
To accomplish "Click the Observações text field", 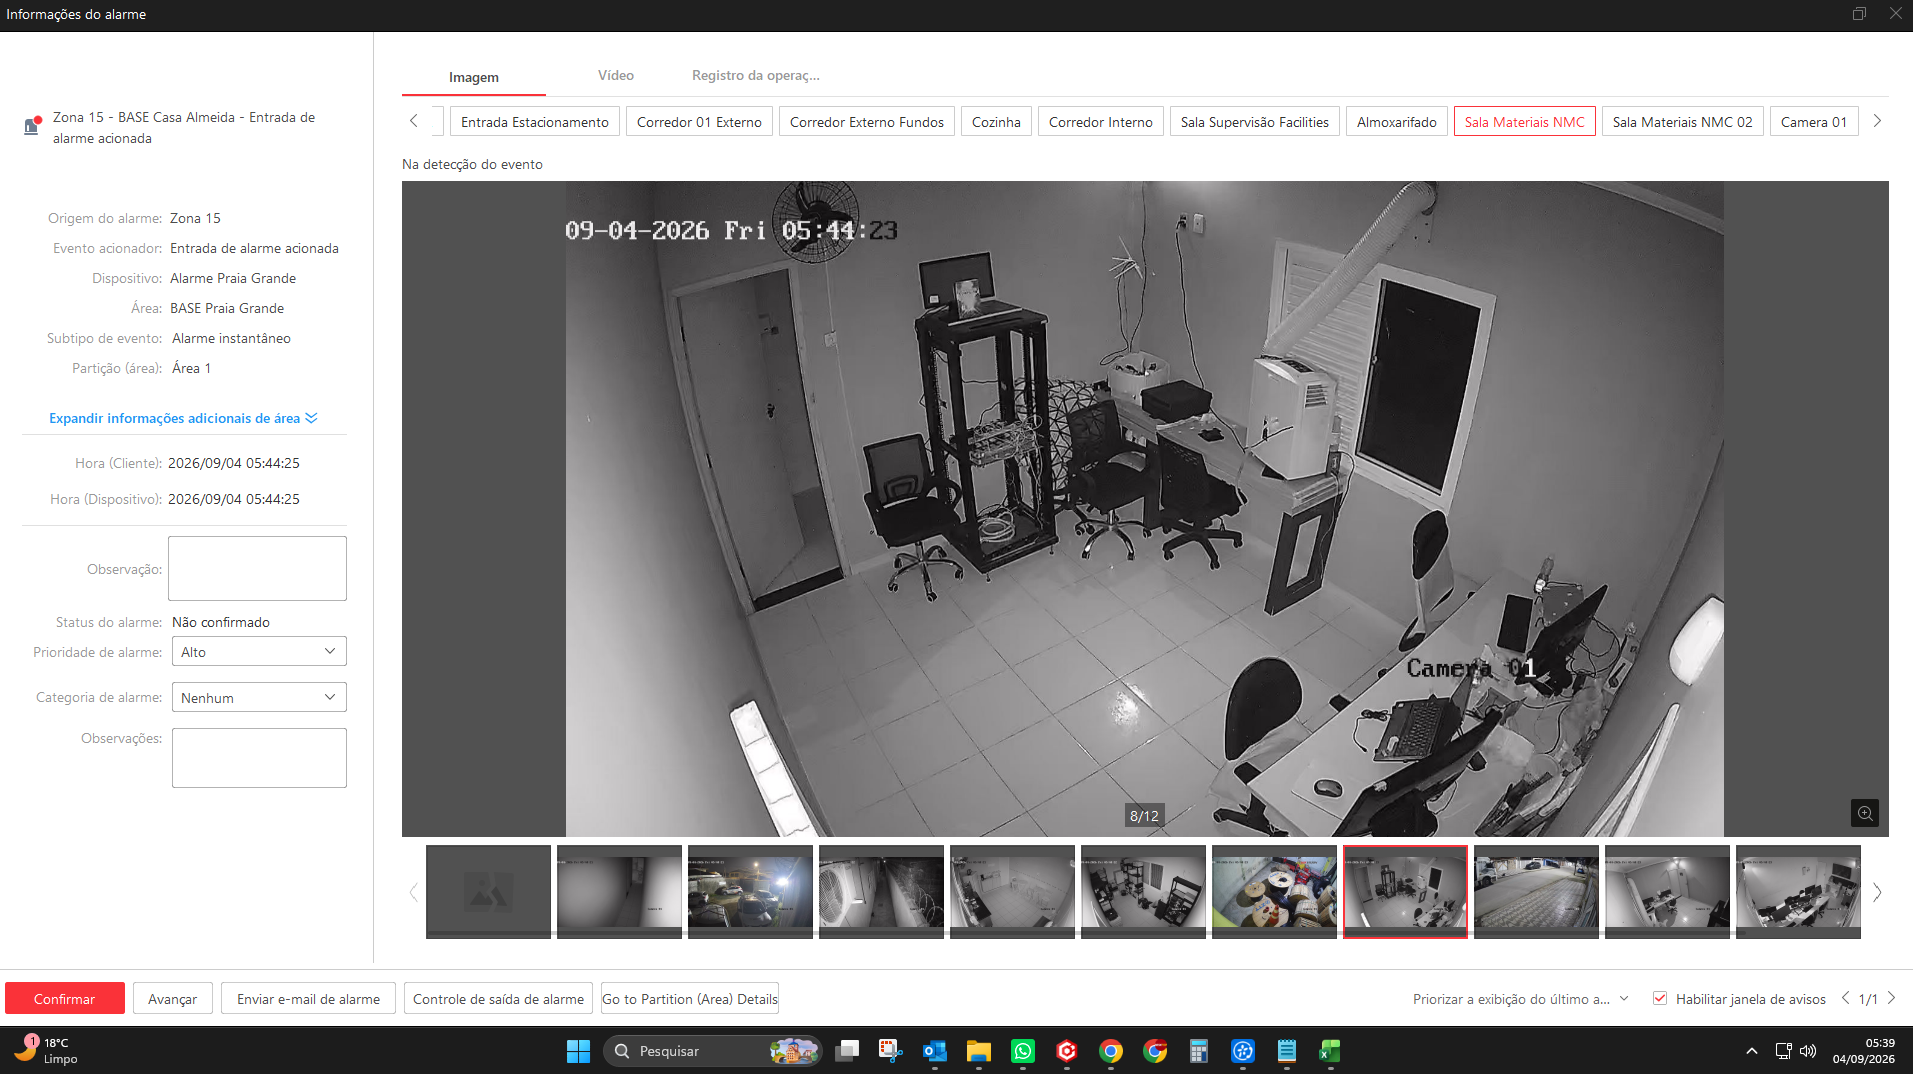I will tap(259, 758).
